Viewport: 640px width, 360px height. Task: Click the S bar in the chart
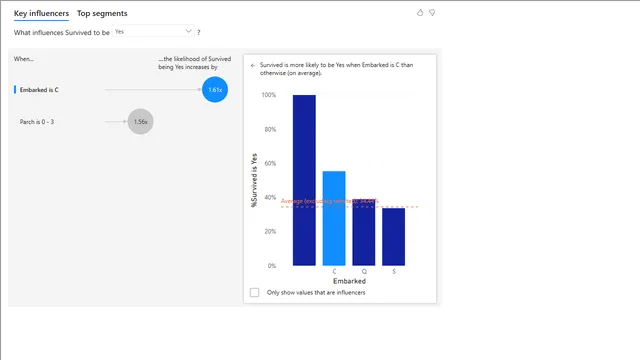(393, 237)
